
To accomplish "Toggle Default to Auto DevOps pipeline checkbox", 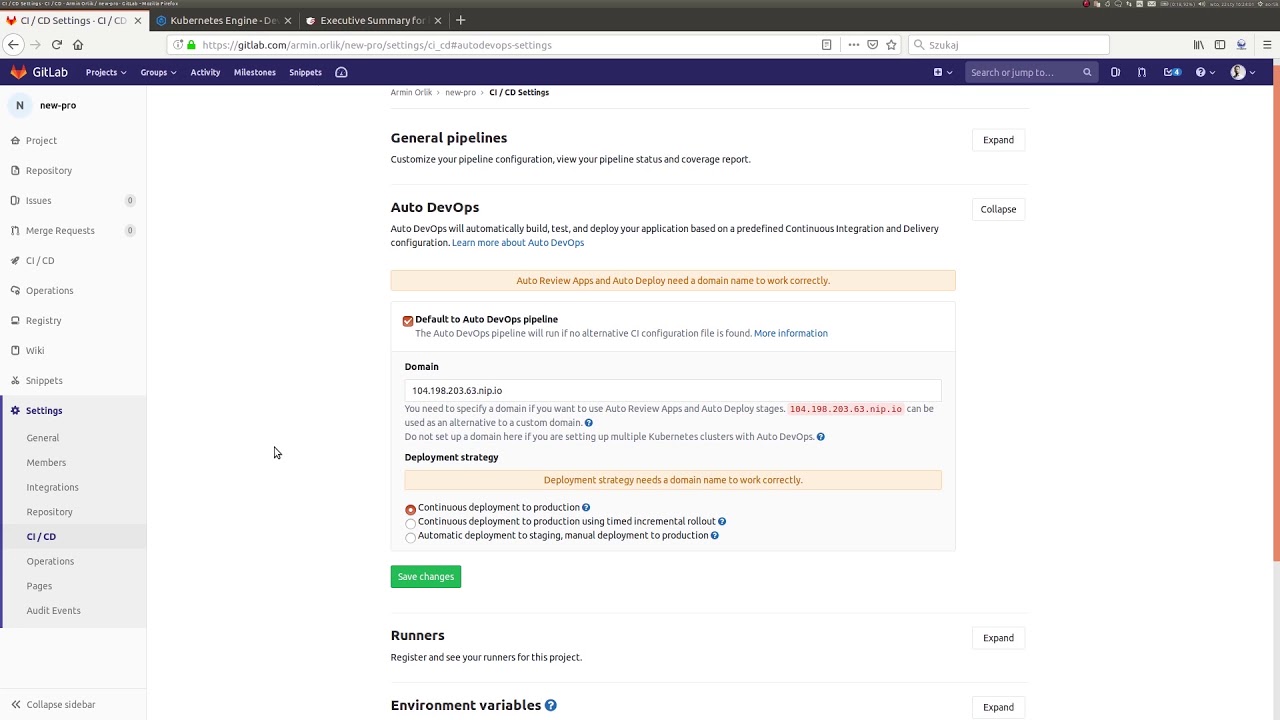I will coord(408,321).
